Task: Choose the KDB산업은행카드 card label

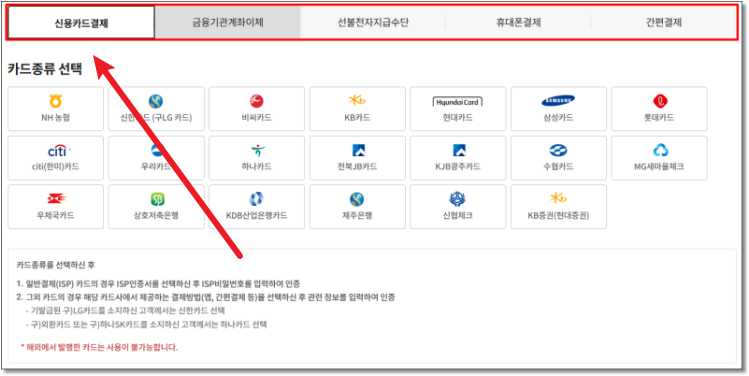Action: point(257,215)
